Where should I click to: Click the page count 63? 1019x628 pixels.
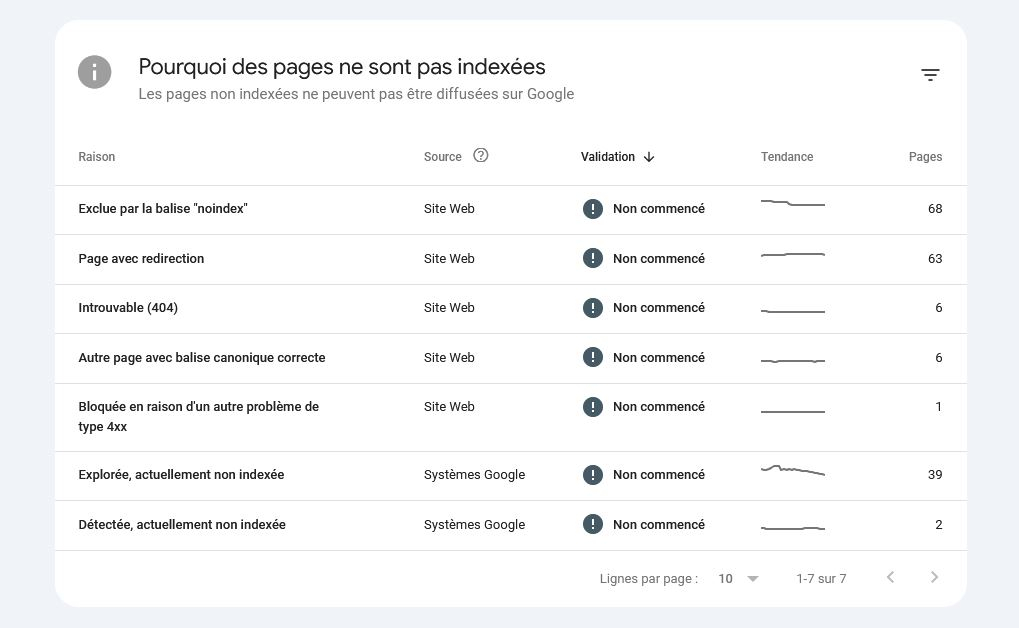(x=935, y=258)
